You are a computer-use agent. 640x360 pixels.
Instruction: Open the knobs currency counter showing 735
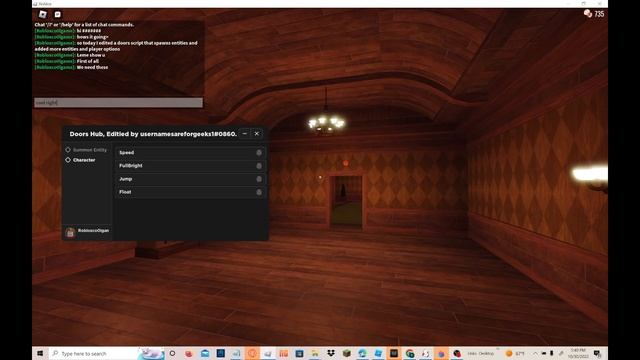[594, 14]
